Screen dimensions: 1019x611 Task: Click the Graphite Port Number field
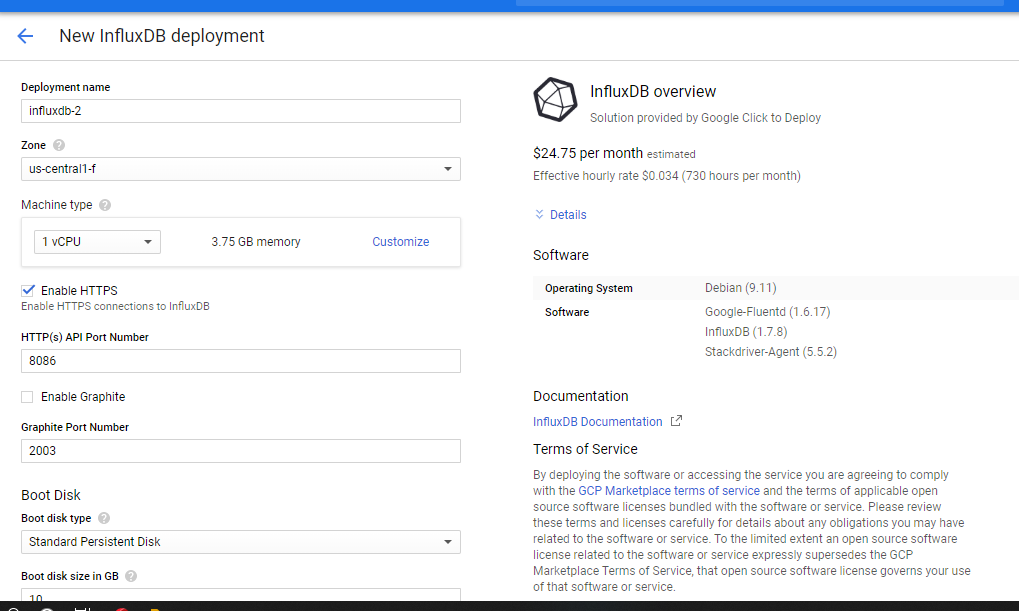240,451
